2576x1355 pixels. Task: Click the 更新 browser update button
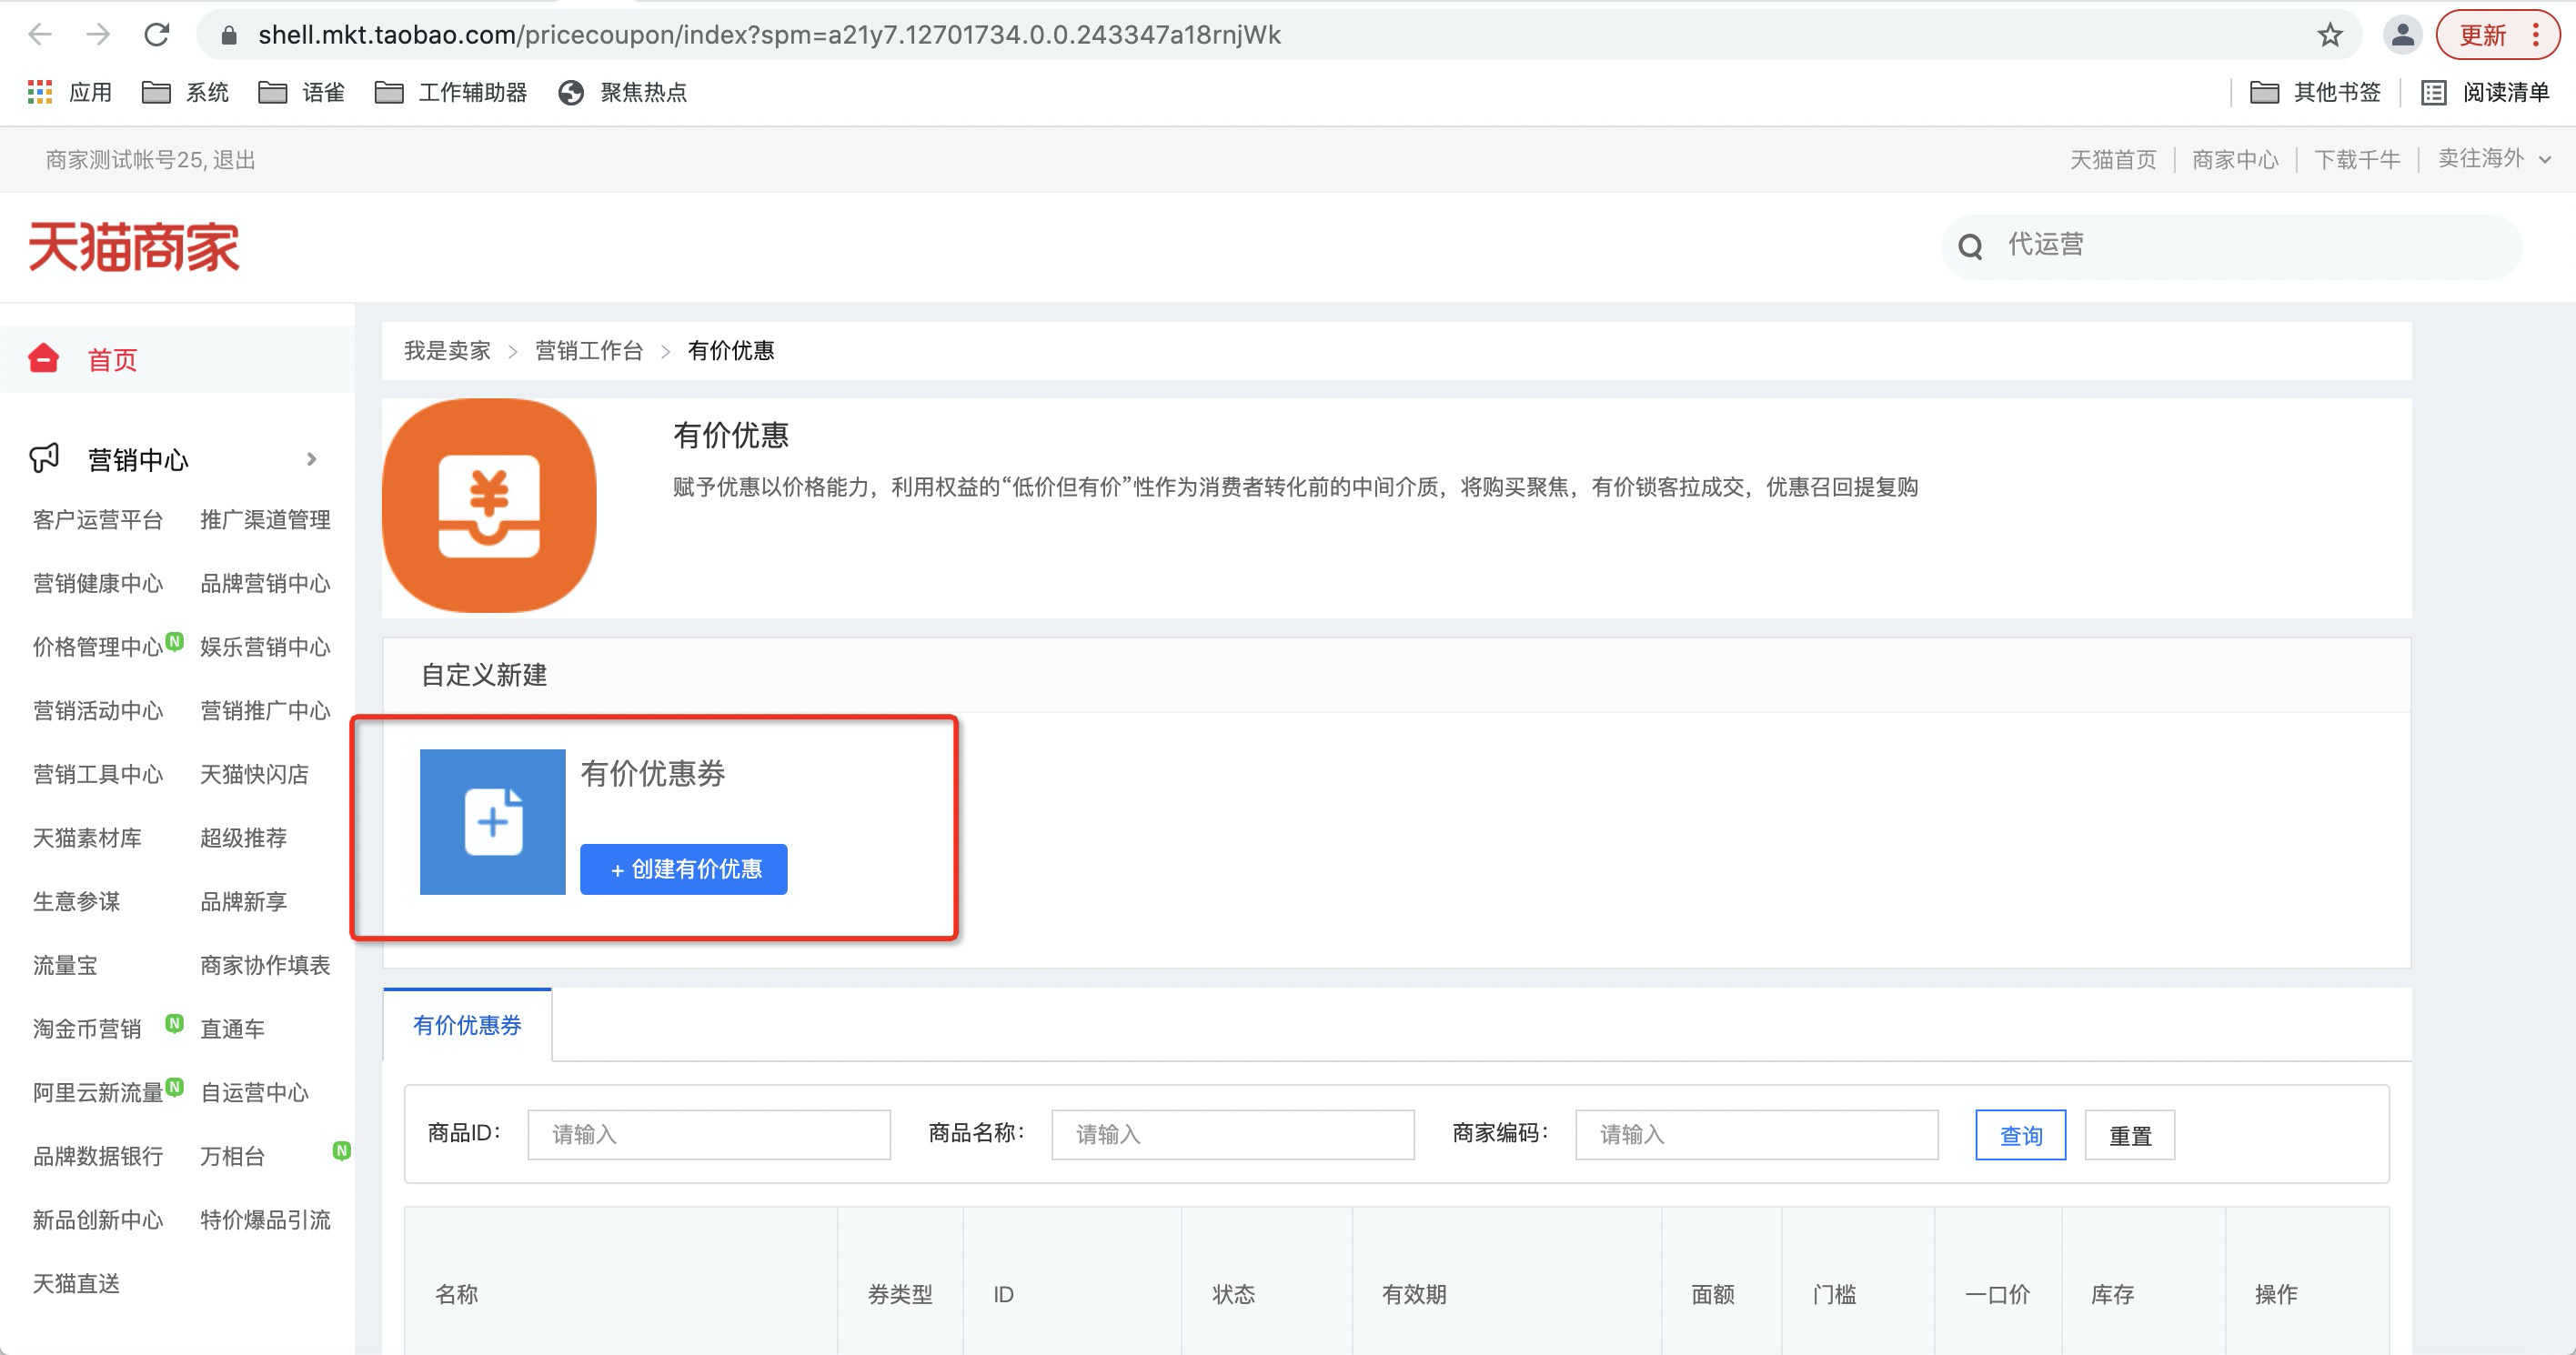tap(2483, 36)
